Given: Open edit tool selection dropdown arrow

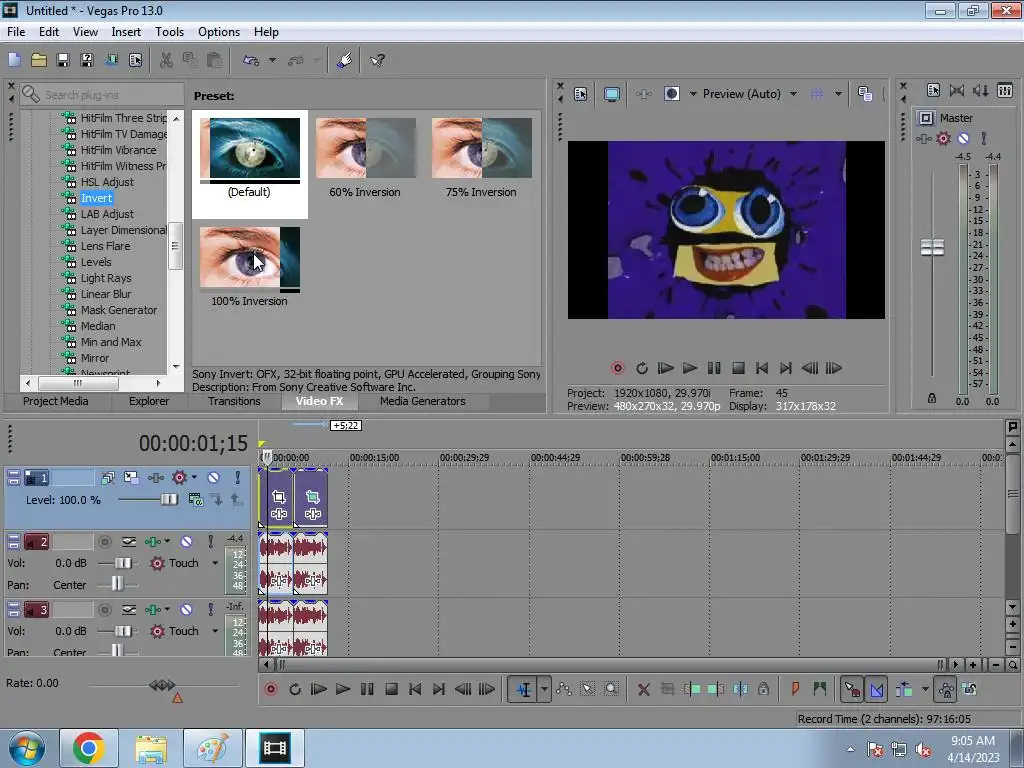Looking at the screenshot, I should (x=544, y=690).
